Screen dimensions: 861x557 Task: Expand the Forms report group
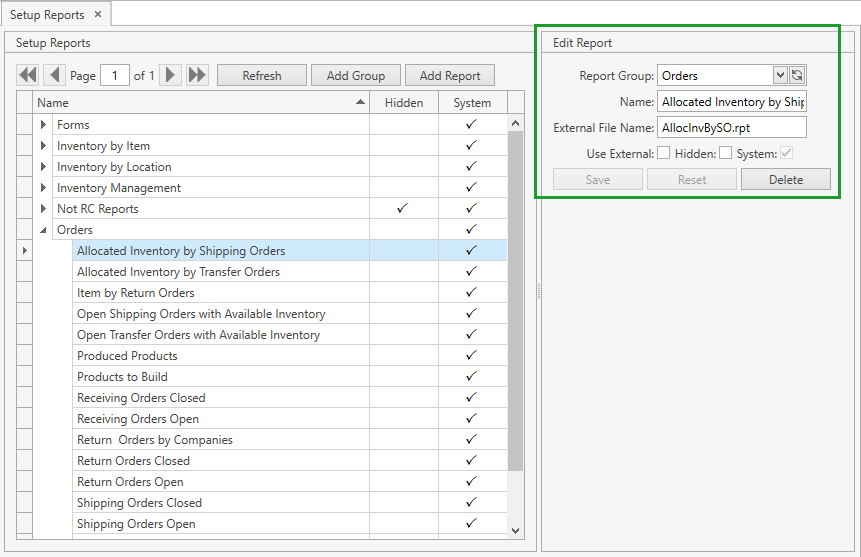(x=43, y=125)
